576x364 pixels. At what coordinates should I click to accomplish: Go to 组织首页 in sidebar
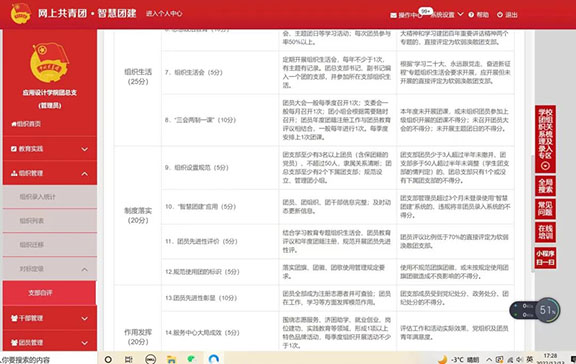point(26,124)
